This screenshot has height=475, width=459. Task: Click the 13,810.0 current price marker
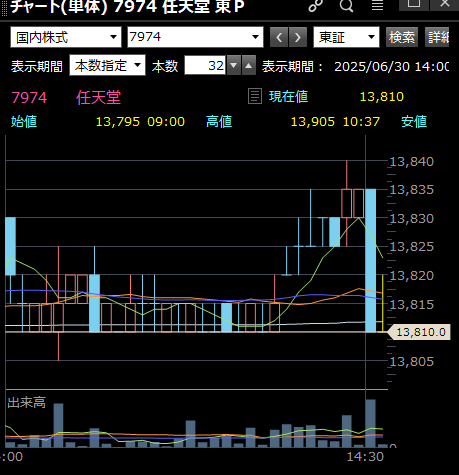point(419,332)
